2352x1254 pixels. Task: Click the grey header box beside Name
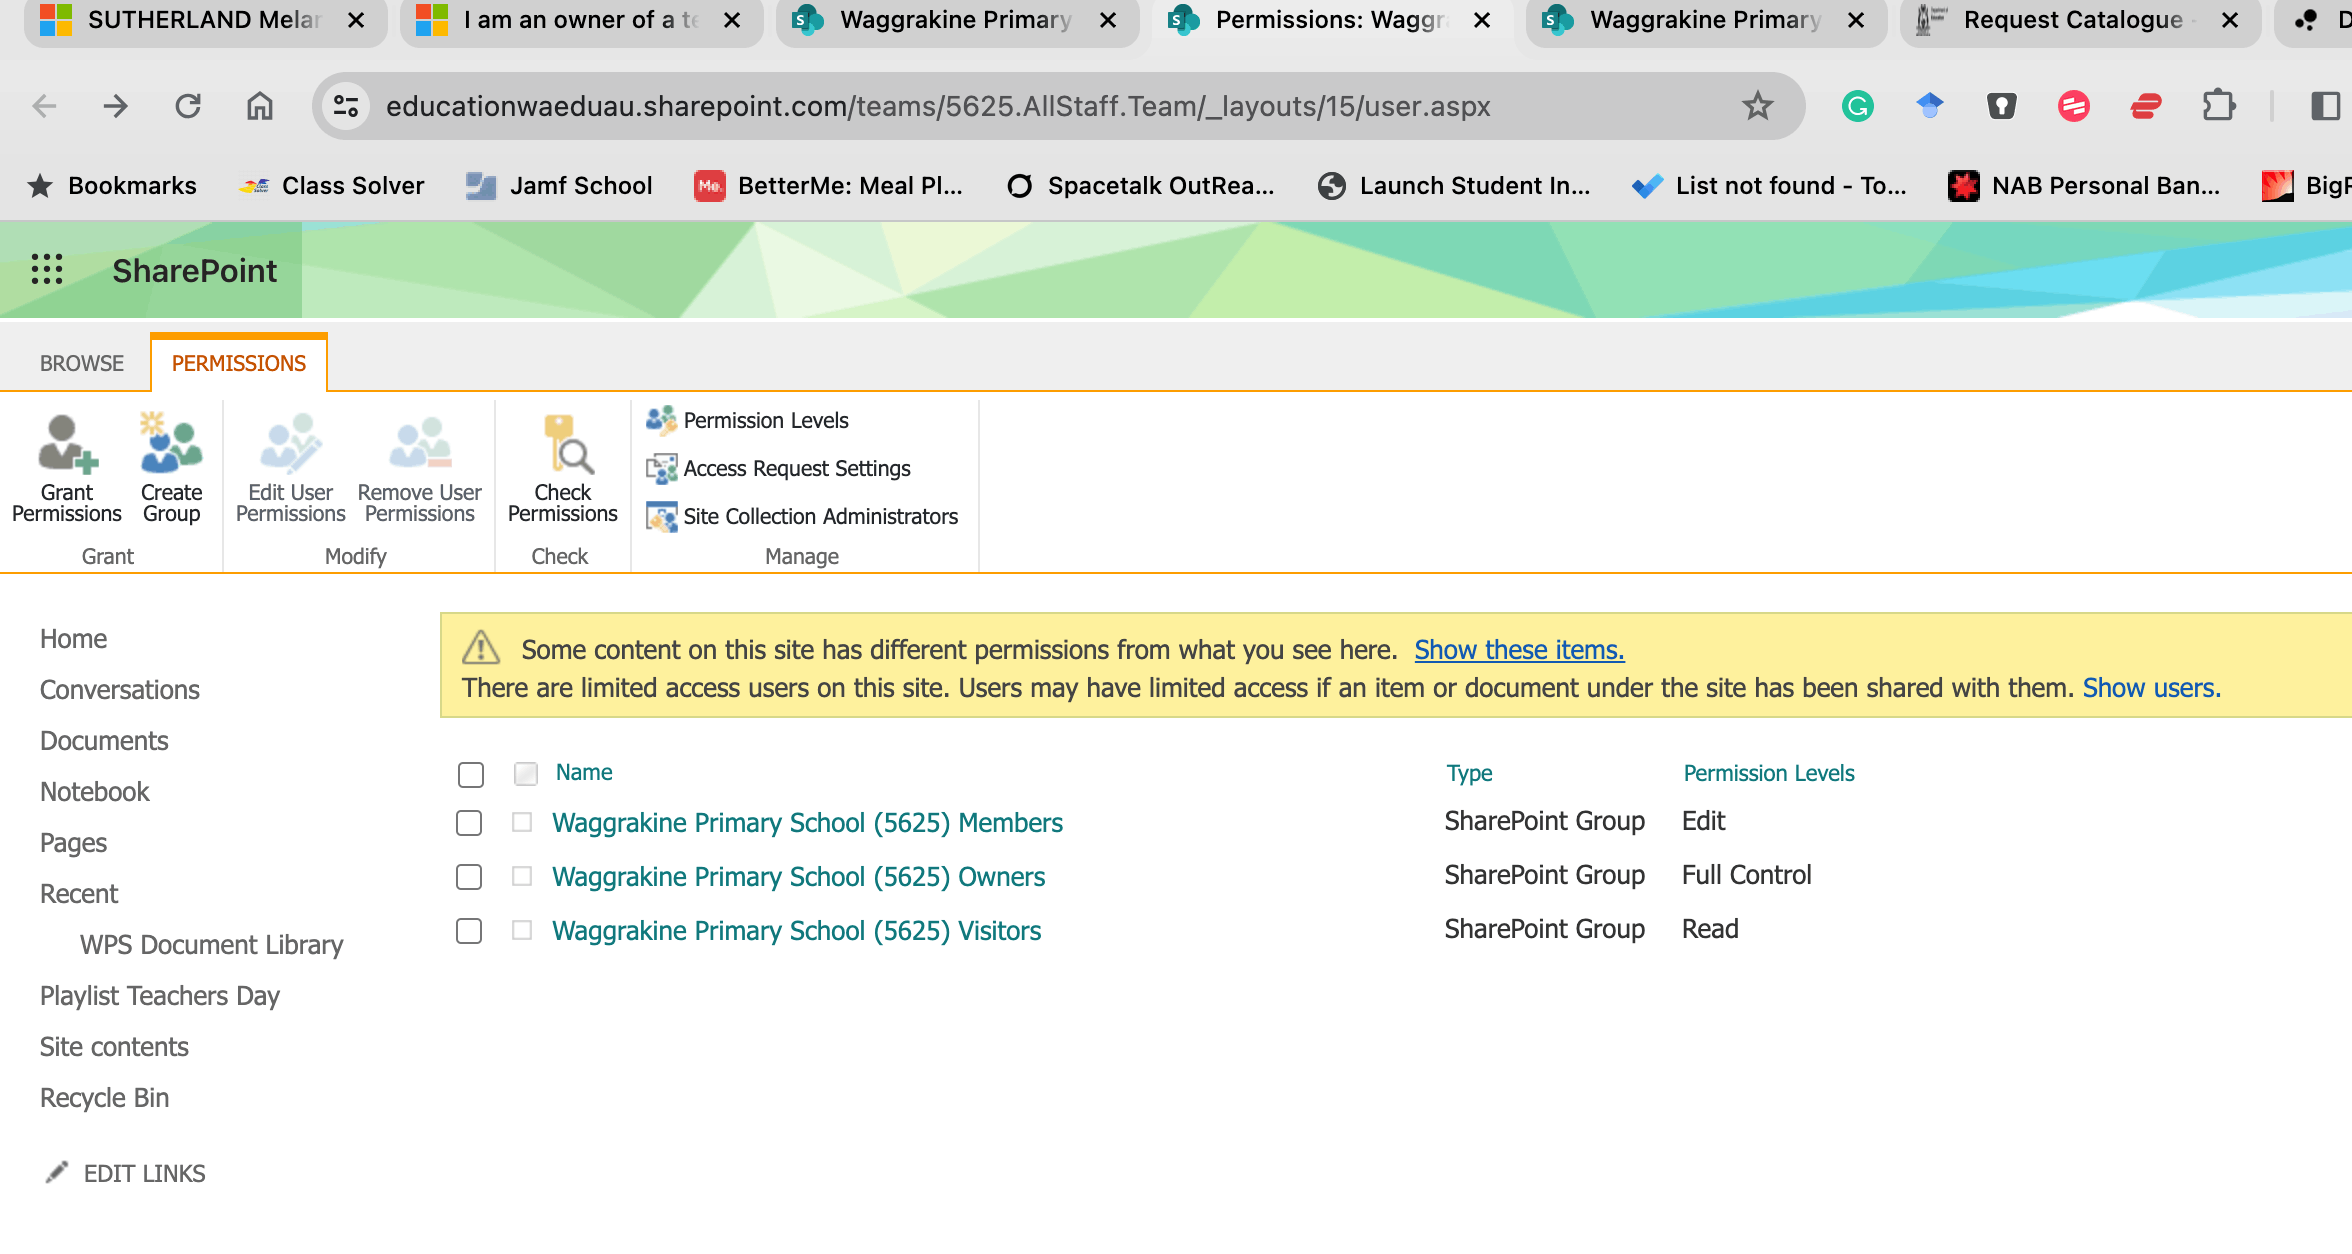point(526,773)
